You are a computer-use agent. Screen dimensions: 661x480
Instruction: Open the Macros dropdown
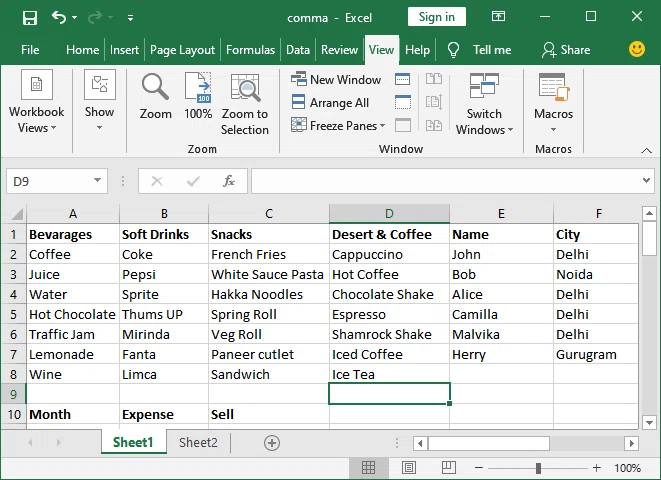pyautogui.click(x=554, y=103)
